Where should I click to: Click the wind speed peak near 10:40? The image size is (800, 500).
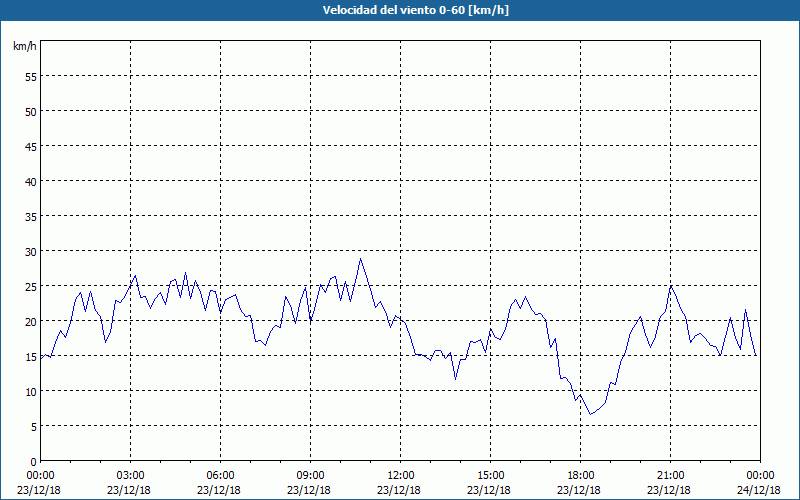(x=361, y=259)
